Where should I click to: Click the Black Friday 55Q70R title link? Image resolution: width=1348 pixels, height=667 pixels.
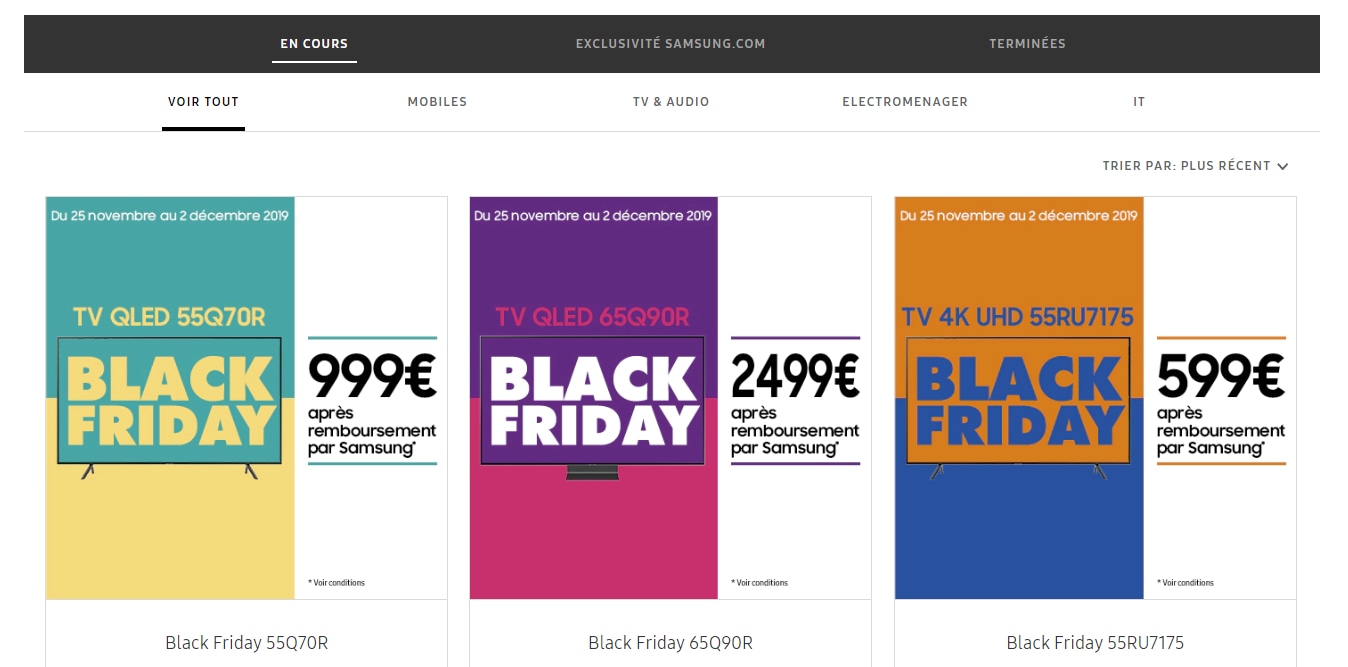pos(246,643)
